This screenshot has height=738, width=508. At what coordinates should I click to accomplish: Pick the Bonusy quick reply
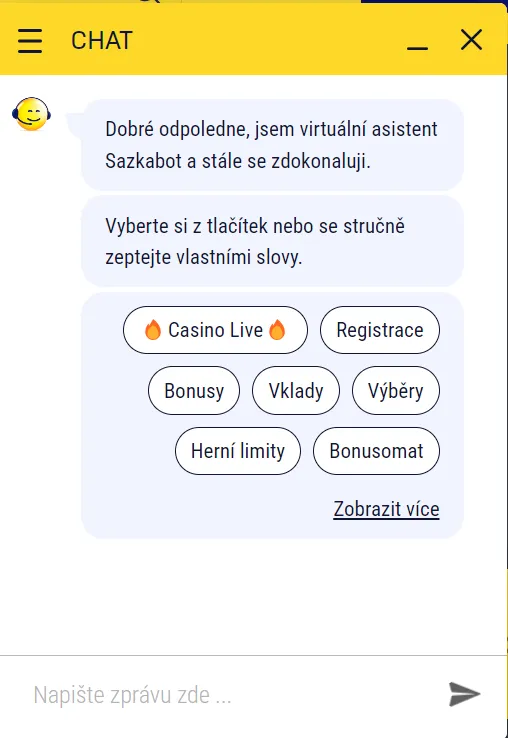pos(194,391)
